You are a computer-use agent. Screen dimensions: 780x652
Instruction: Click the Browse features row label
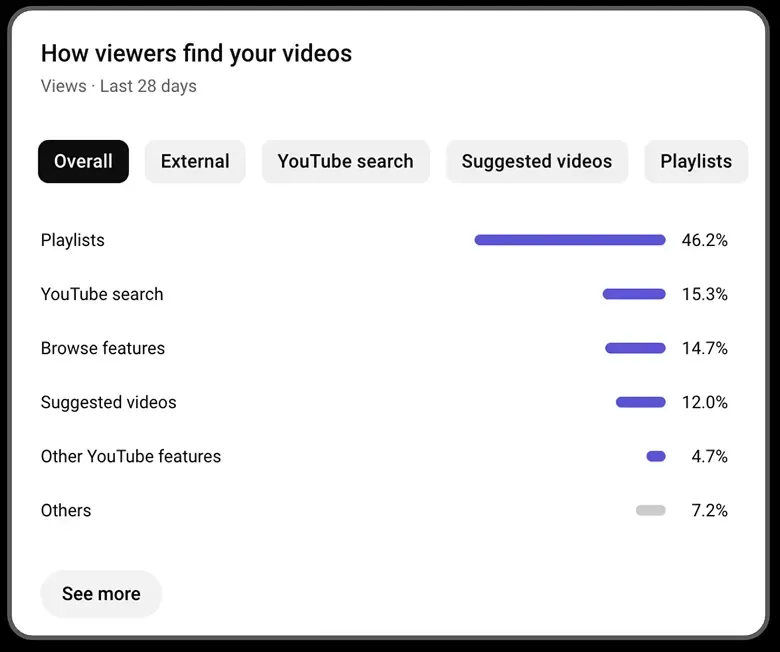(102, 348)
